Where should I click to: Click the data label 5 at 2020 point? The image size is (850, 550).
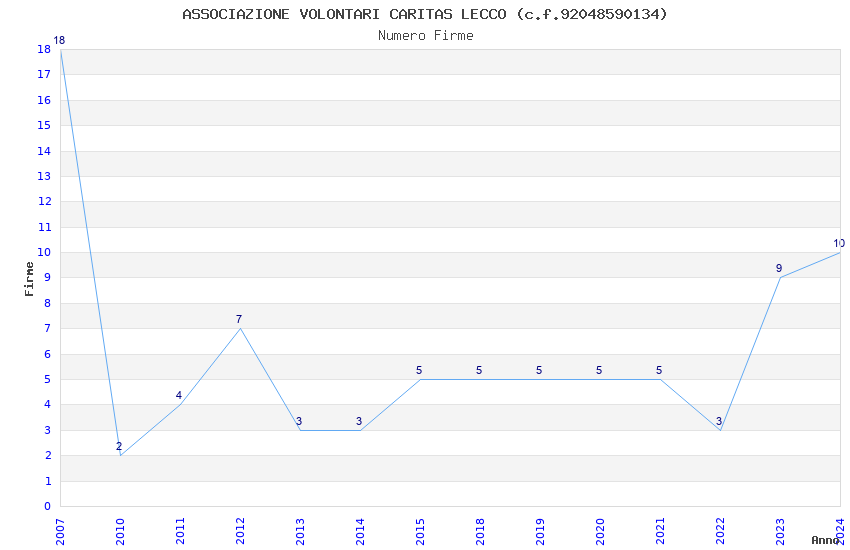(x=599, y=370)
